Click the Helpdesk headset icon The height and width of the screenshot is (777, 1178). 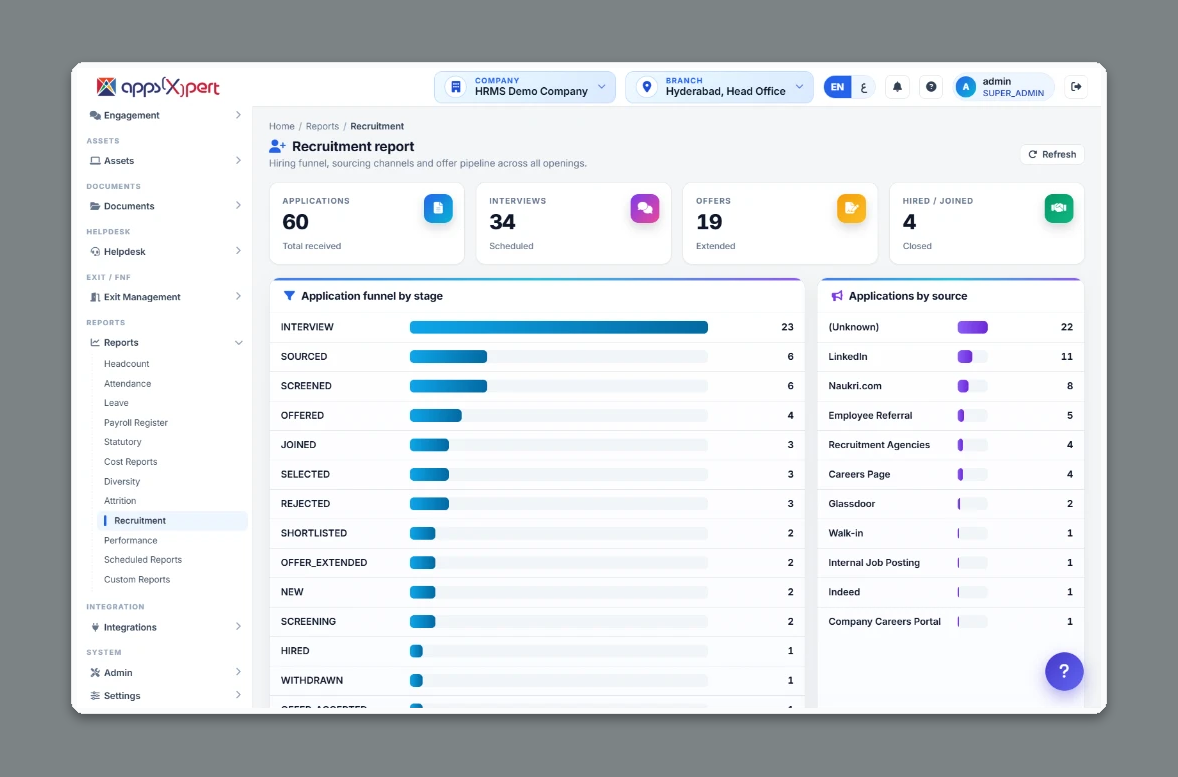[x=95, y=252]
